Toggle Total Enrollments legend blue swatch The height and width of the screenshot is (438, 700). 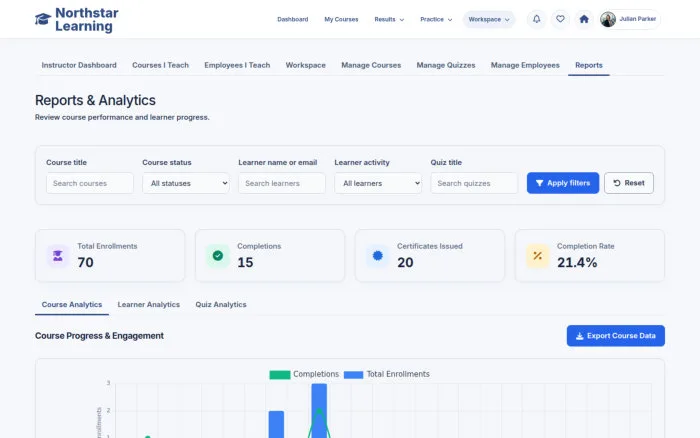pyautogui.click(x=354, y=375)
